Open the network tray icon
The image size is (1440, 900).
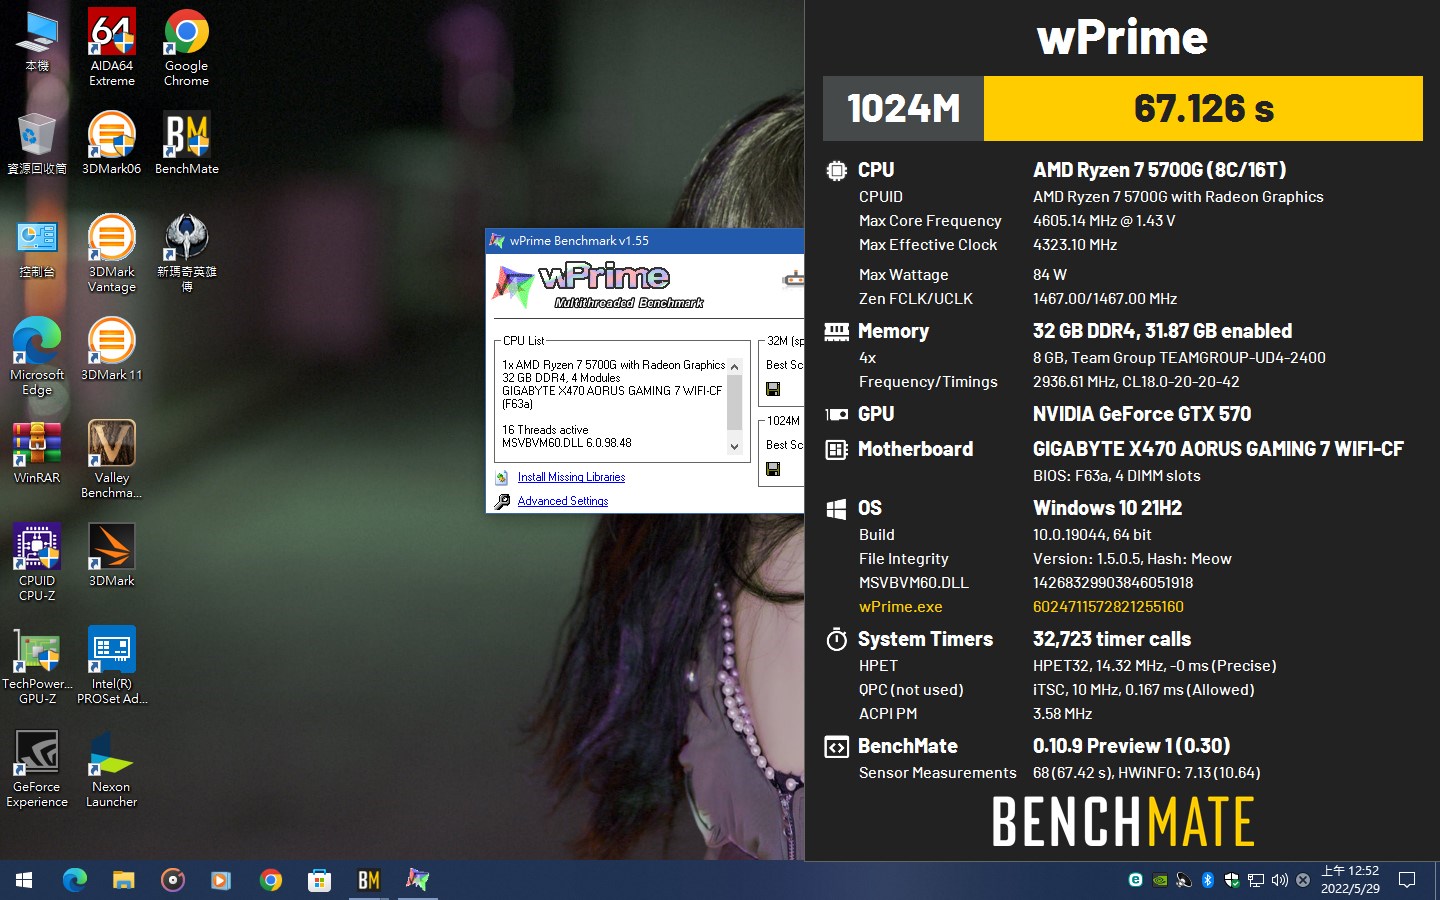(1255, 880)
